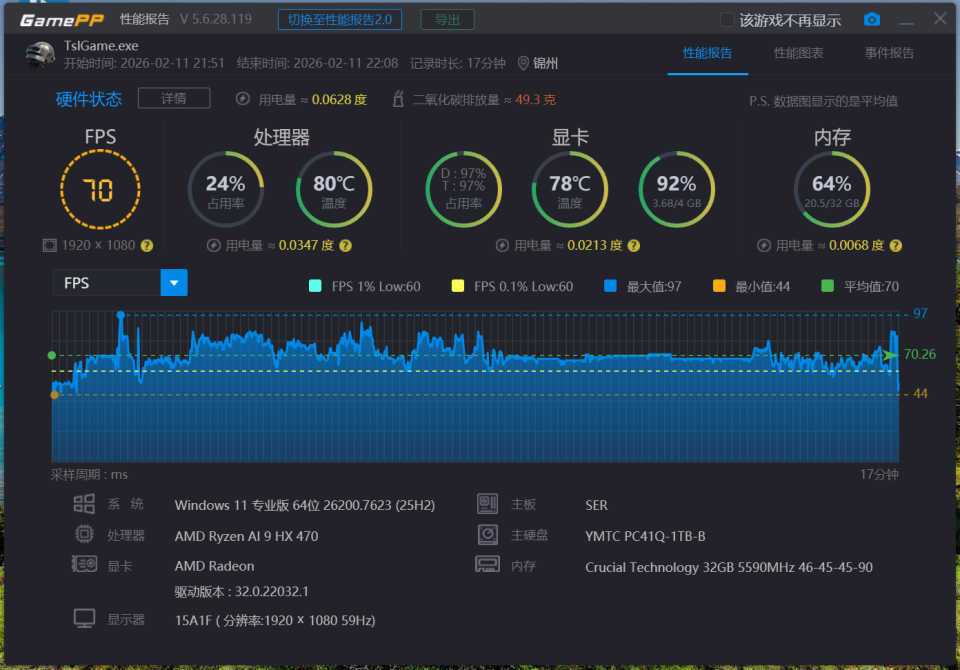960x670 pixels.
Task: Switch to the 性能报告 tab
Action: click(707, 53)
